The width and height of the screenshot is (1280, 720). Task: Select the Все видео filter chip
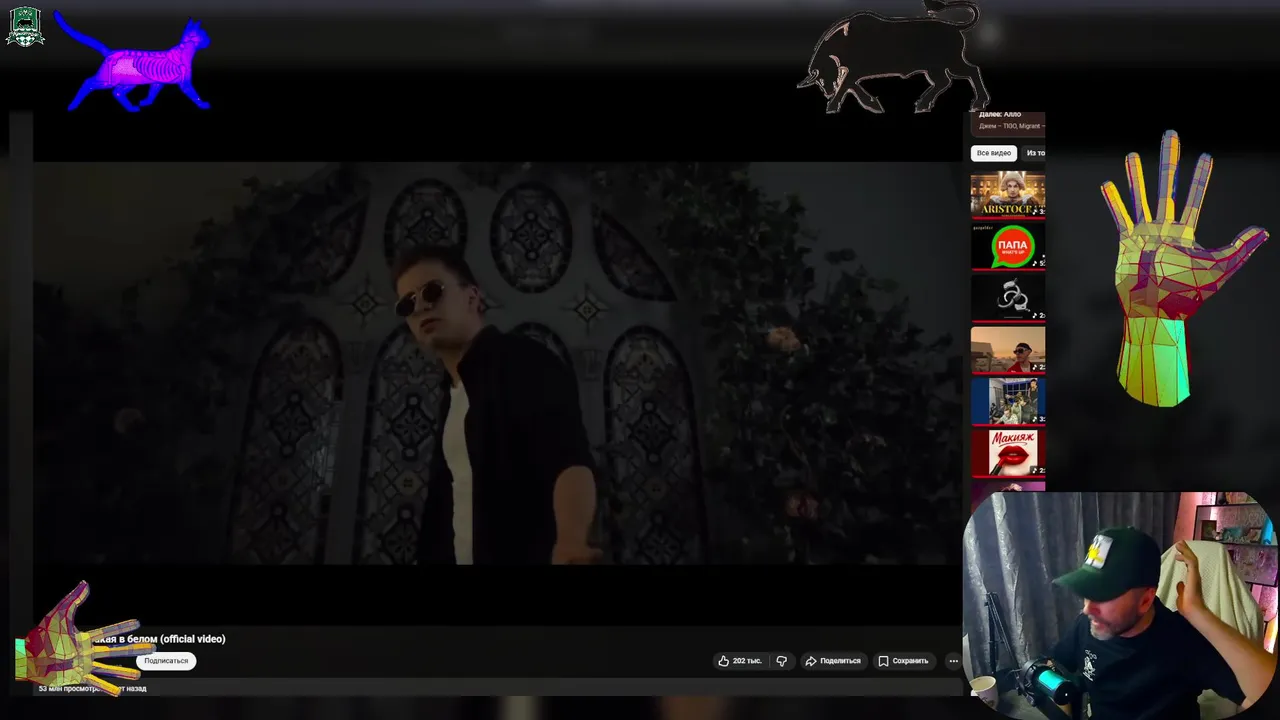pyautogui.click(x=994, y=153)
